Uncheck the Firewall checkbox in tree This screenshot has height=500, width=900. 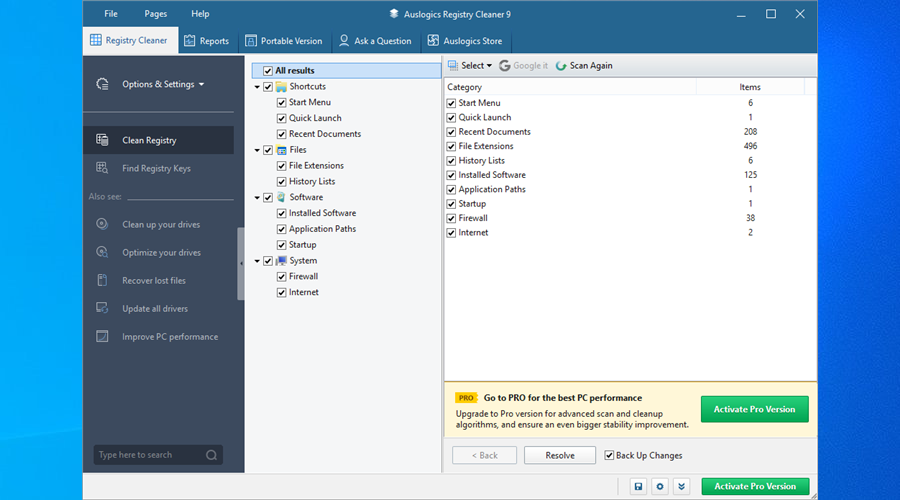(281, 276)
